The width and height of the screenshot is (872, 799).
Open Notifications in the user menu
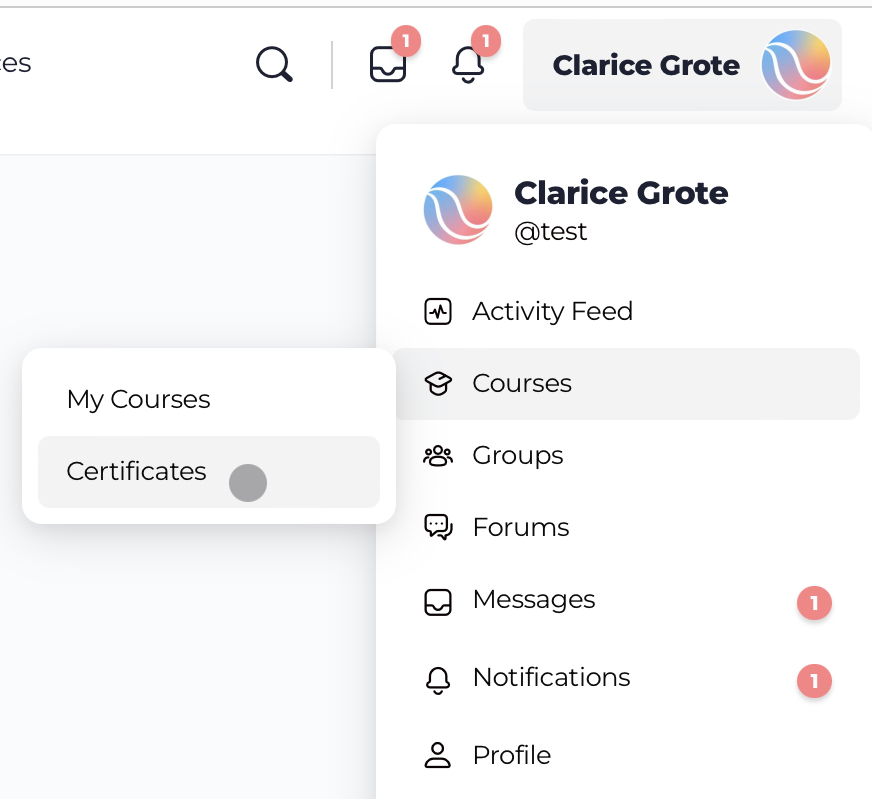point(626,678)
